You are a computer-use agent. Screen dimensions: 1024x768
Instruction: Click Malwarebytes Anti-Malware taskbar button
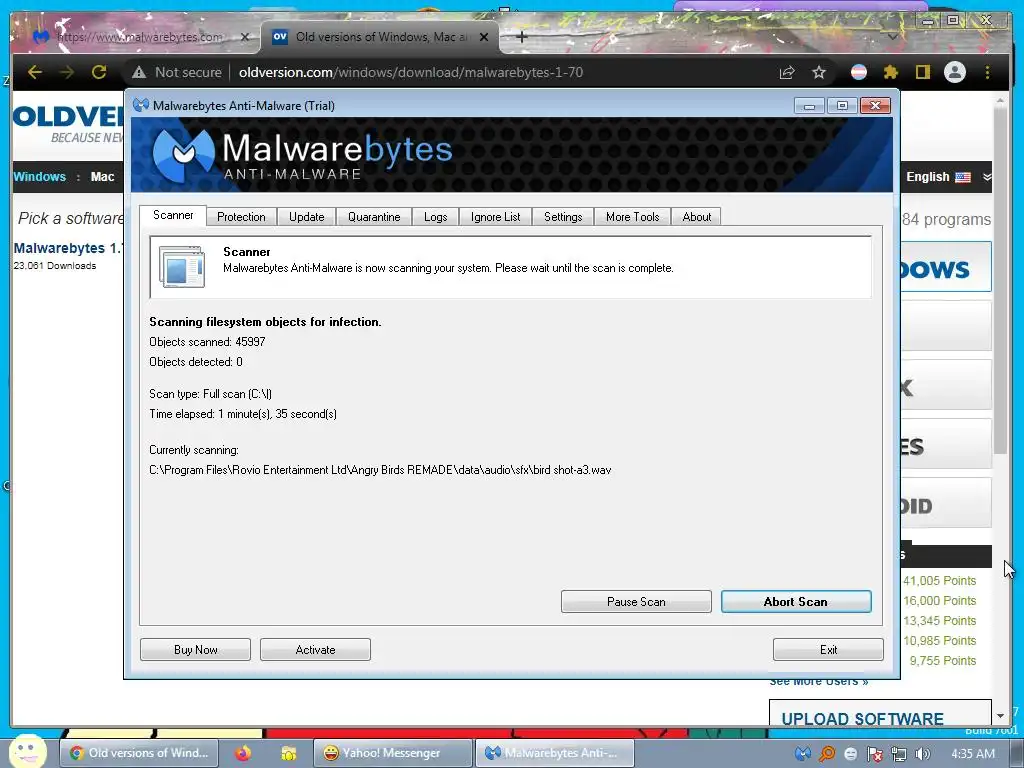(x=554, y=753)
